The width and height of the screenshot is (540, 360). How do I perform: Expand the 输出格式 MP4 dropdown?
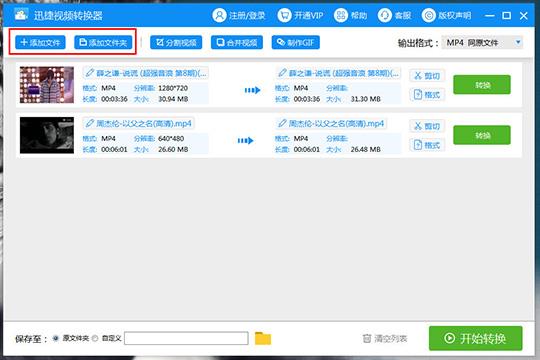pos(482,43)
